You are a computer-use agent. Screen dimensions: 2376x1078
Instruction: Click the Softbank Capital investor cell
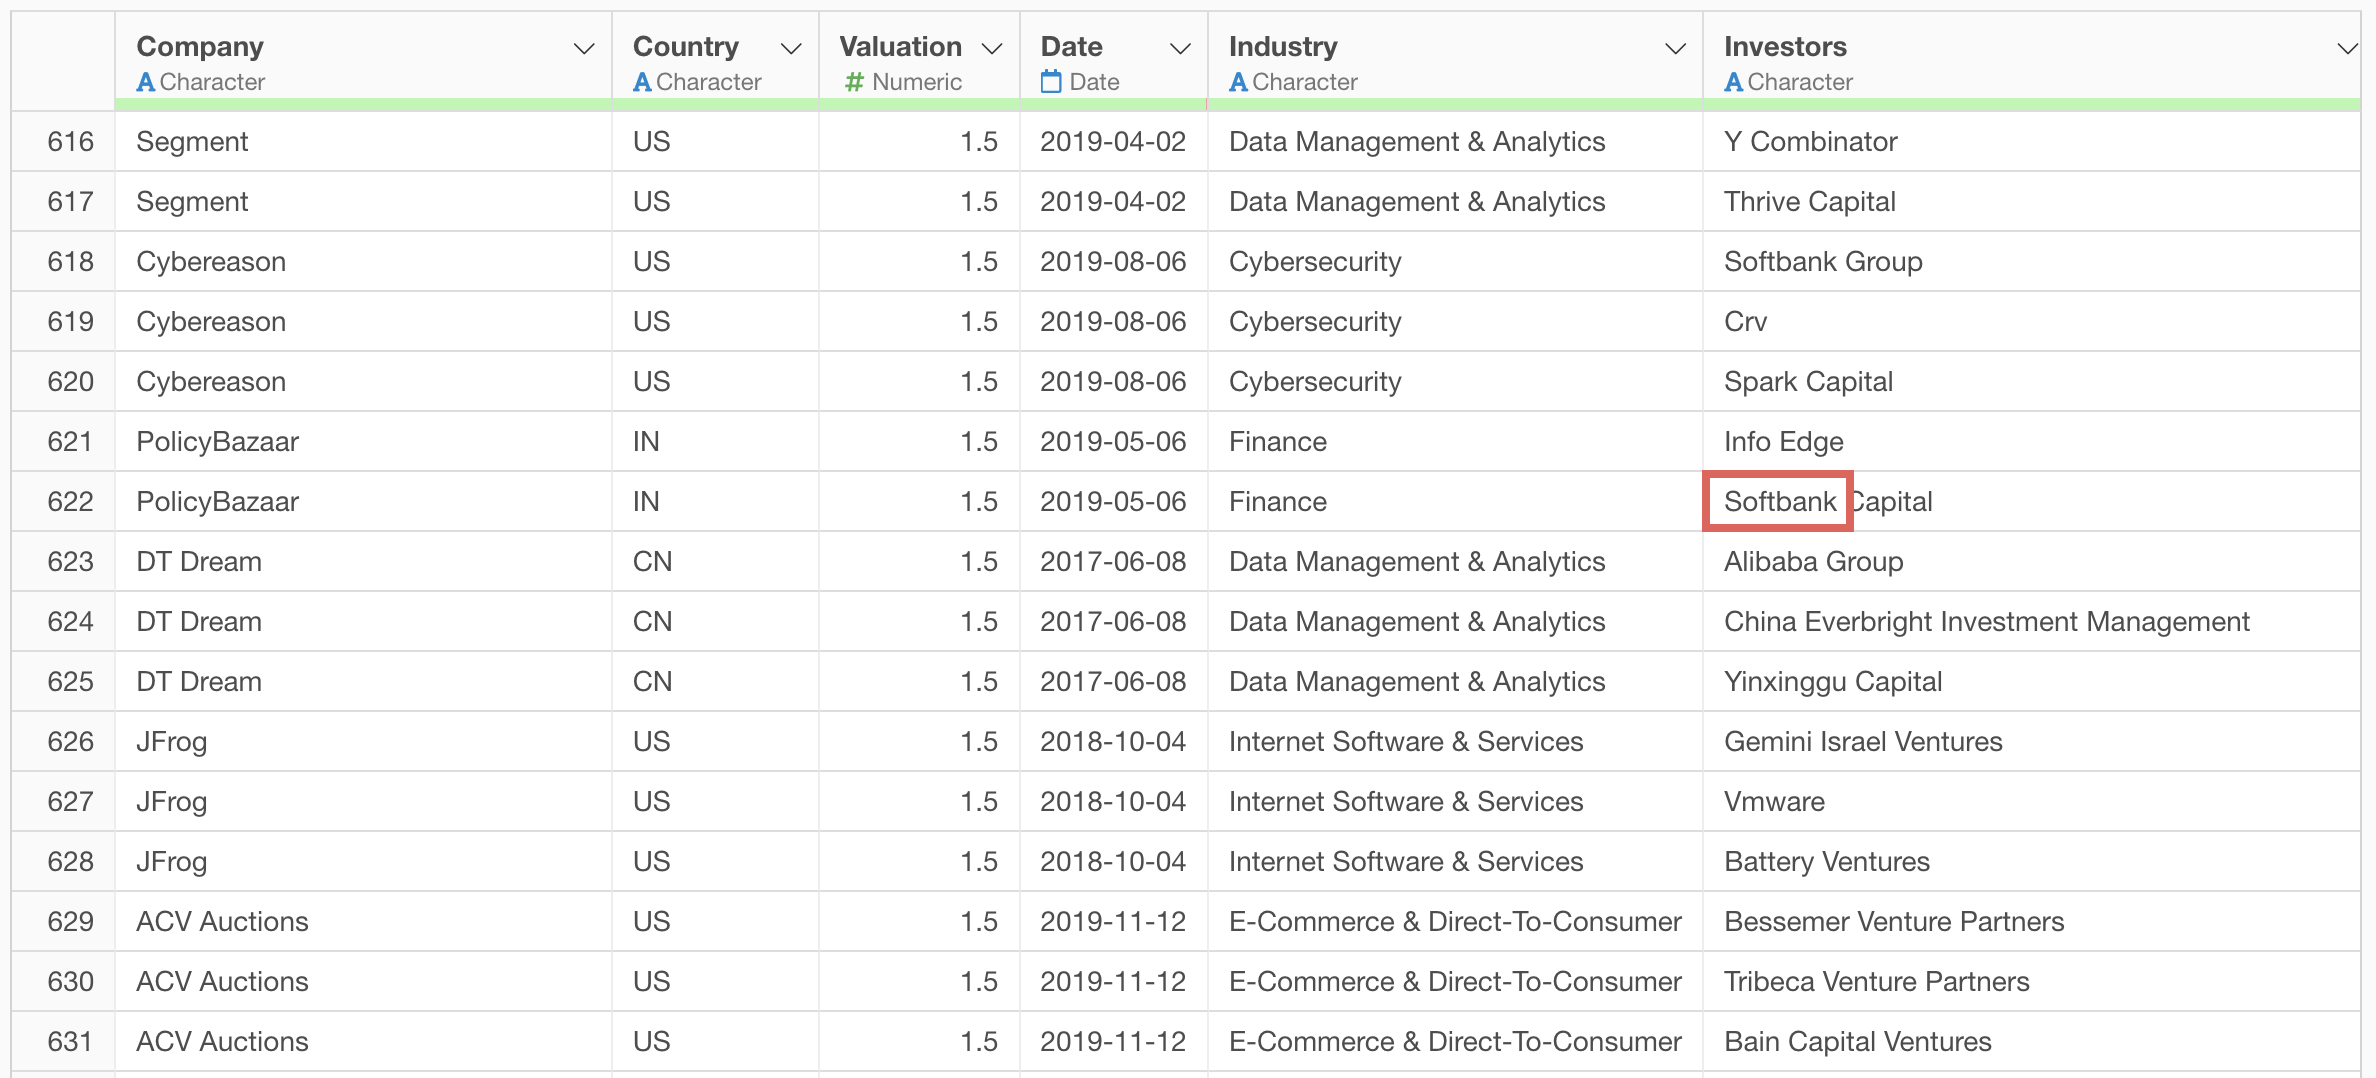(2032, 501)
